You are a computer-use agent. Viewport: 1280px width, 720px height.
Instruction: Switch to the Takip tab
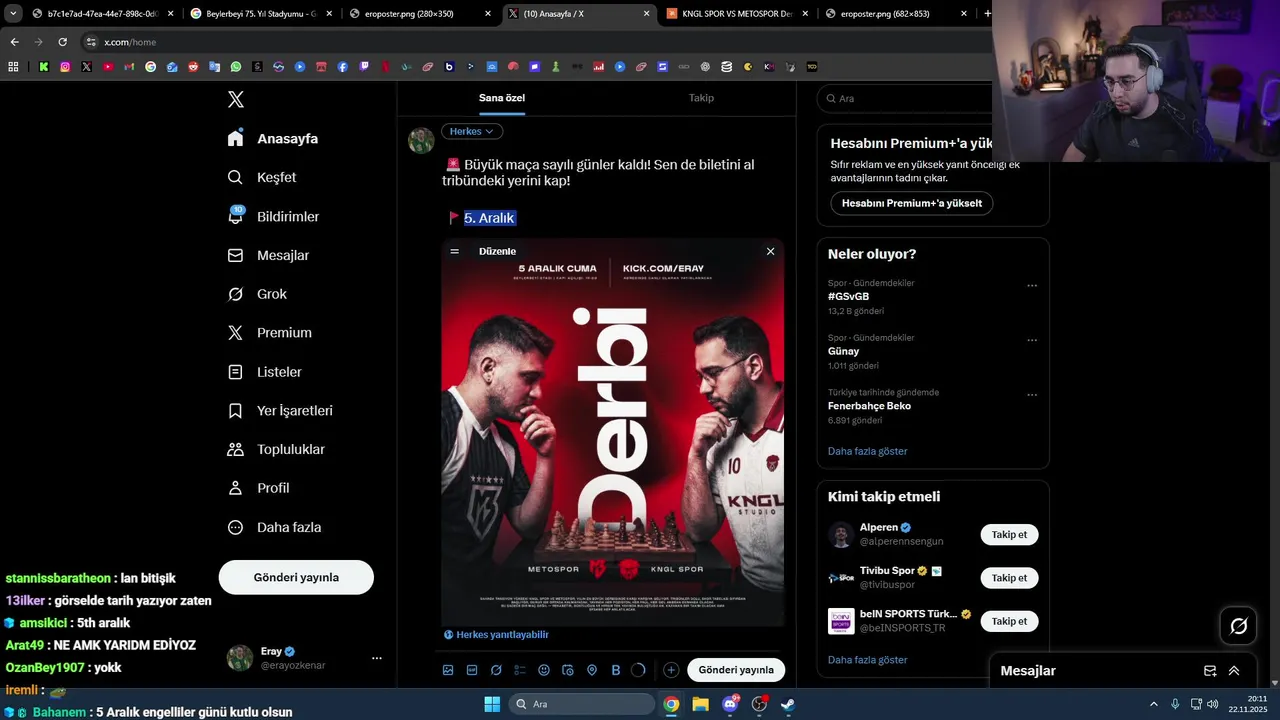(701, 98)
